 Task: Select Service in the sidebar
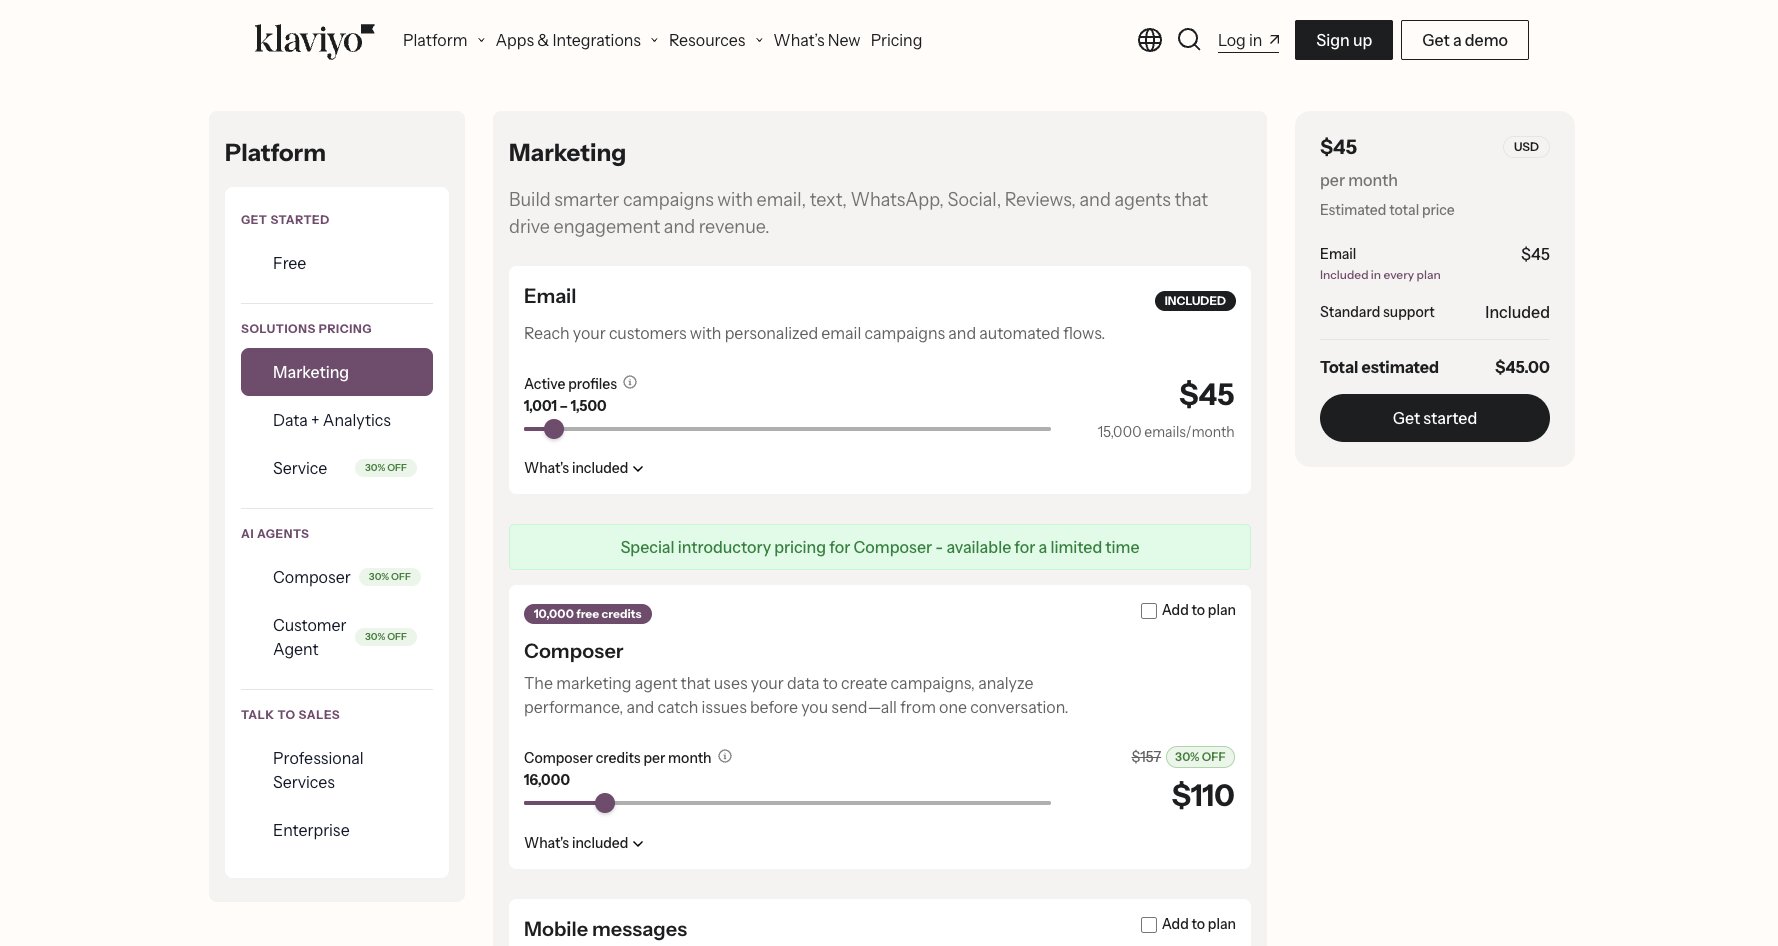point(337,468)
